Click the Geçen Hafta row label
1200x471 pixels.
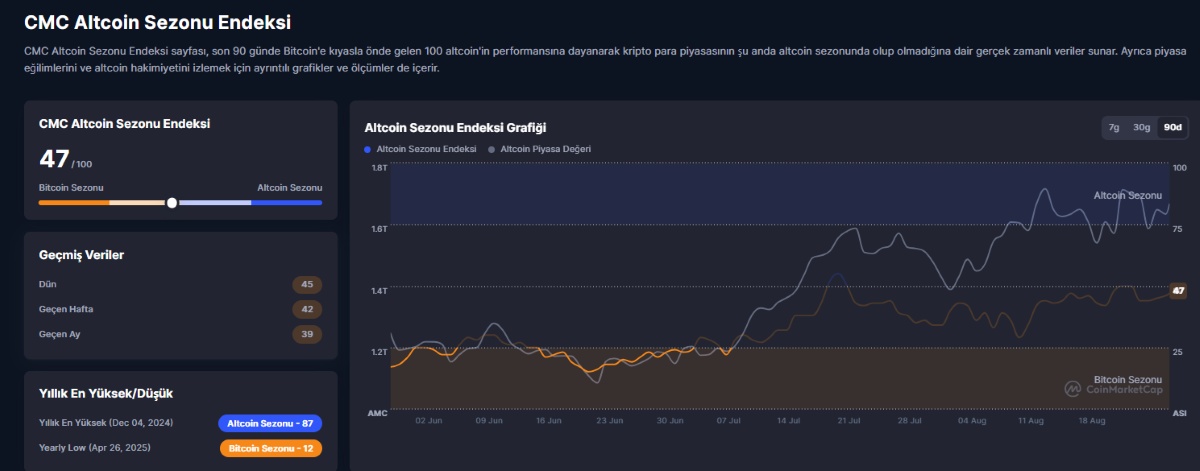point(66,309)
